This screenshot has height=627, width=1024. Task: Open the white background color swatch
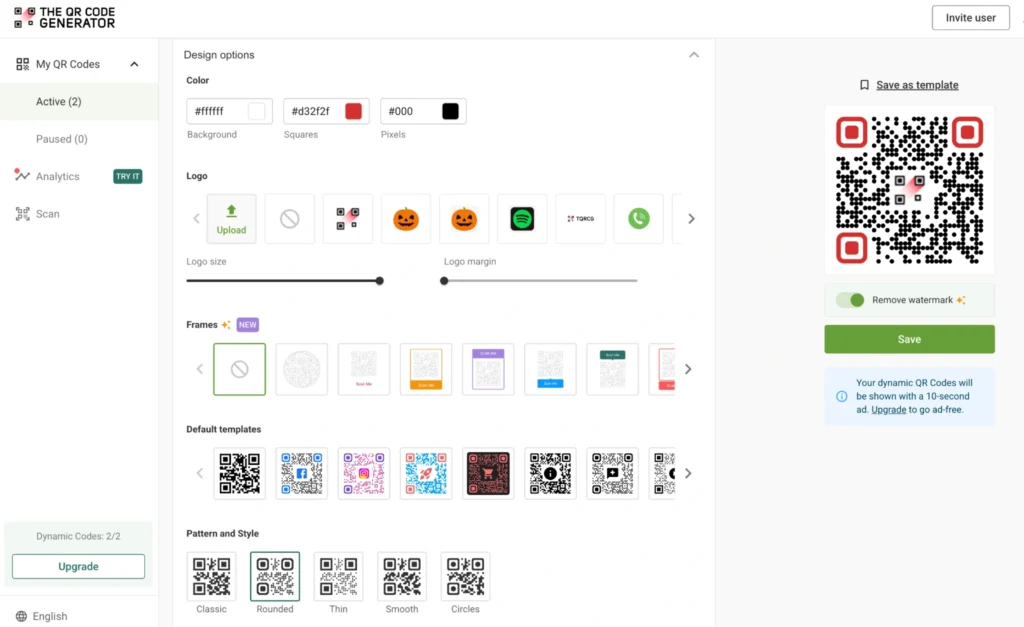tap(257, 111)
